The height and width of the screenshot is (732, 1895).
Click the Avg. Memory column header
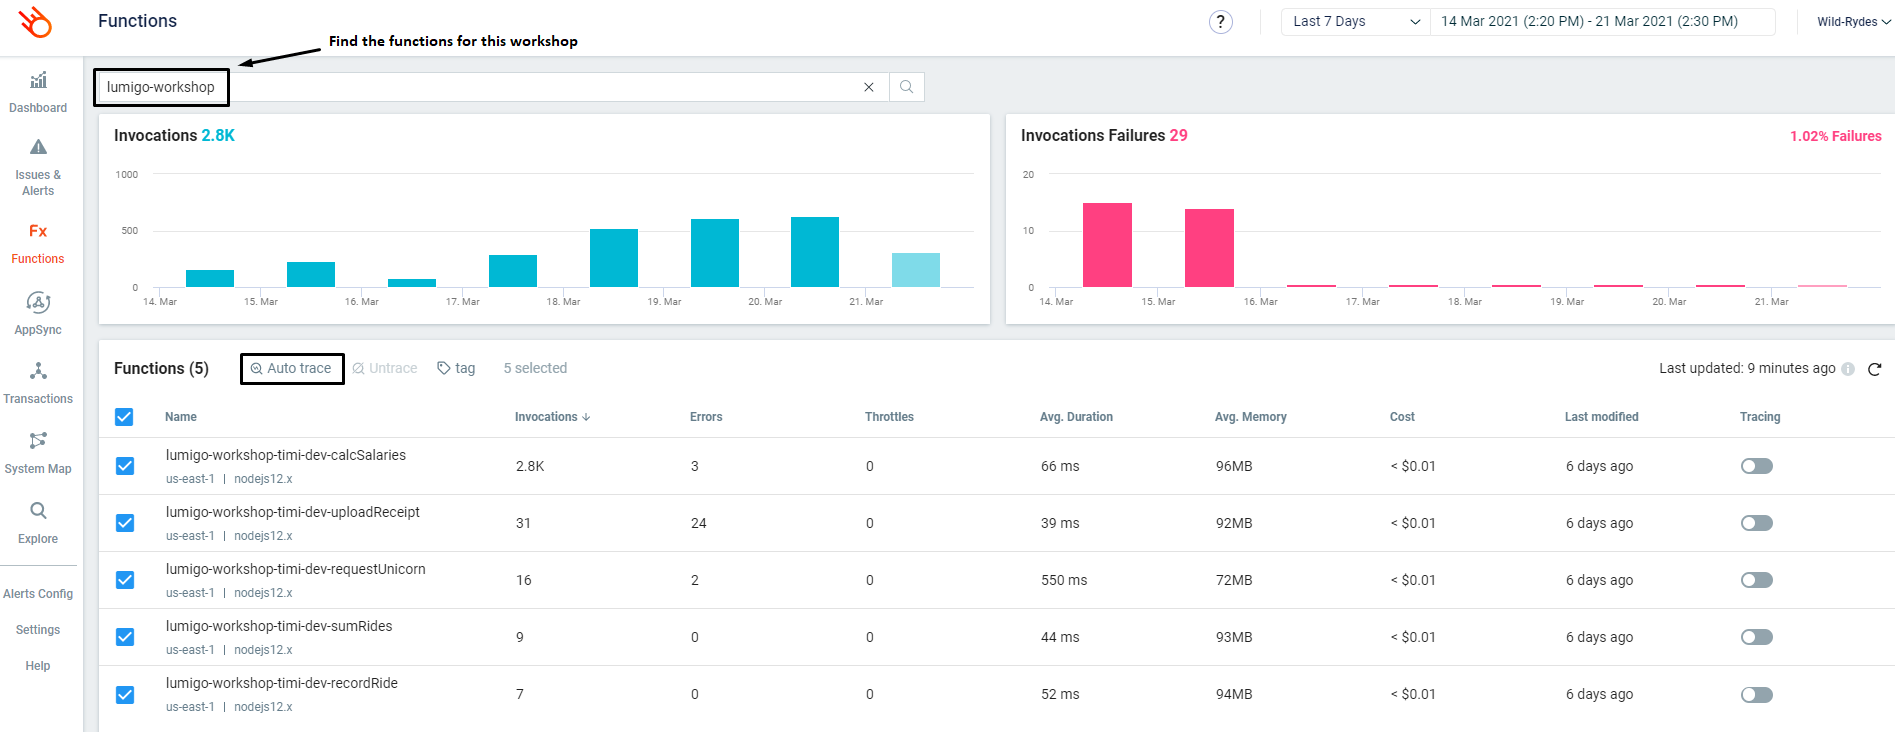click(x=1251, y=417)
